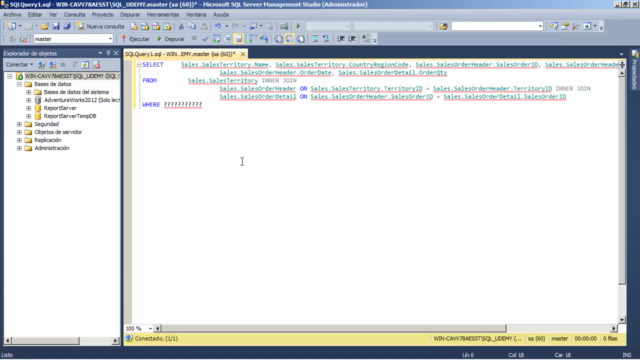Click Comment out selected lines icon
This screenshot has width=640, height=360.
[315, 39]
